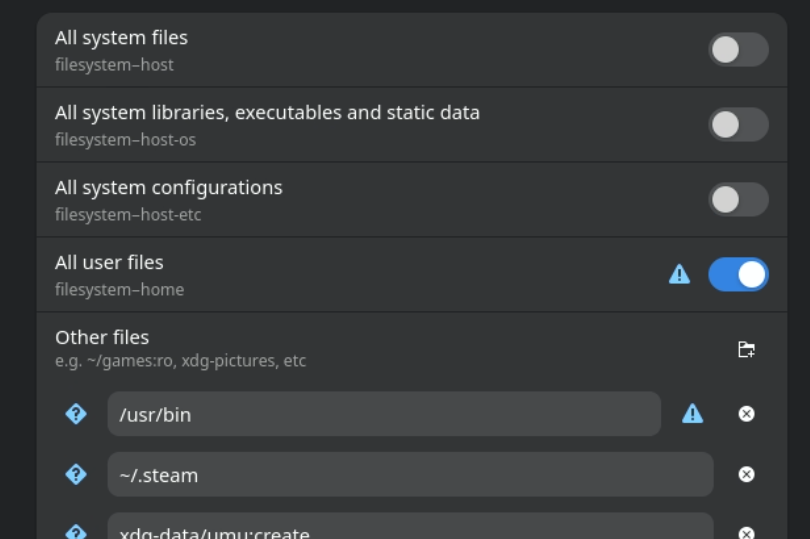Enable the All system files switch

point(738,50)
